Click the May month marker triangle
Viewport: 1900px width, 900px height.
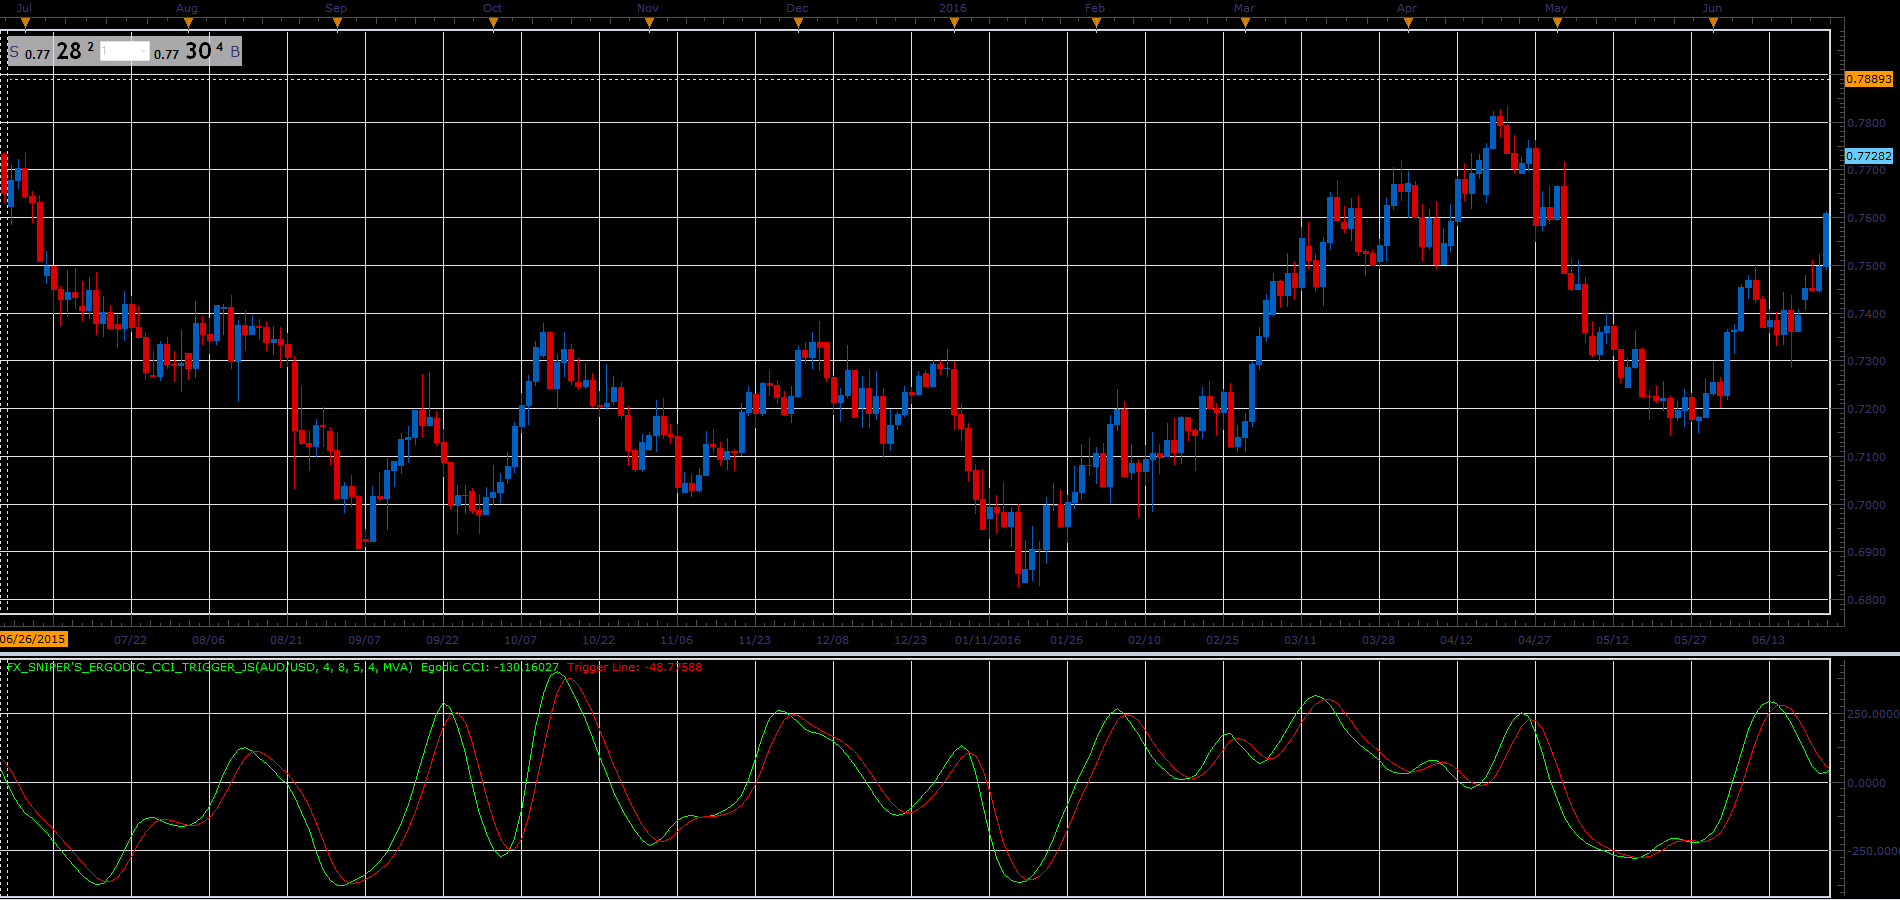coord(1557,23)
